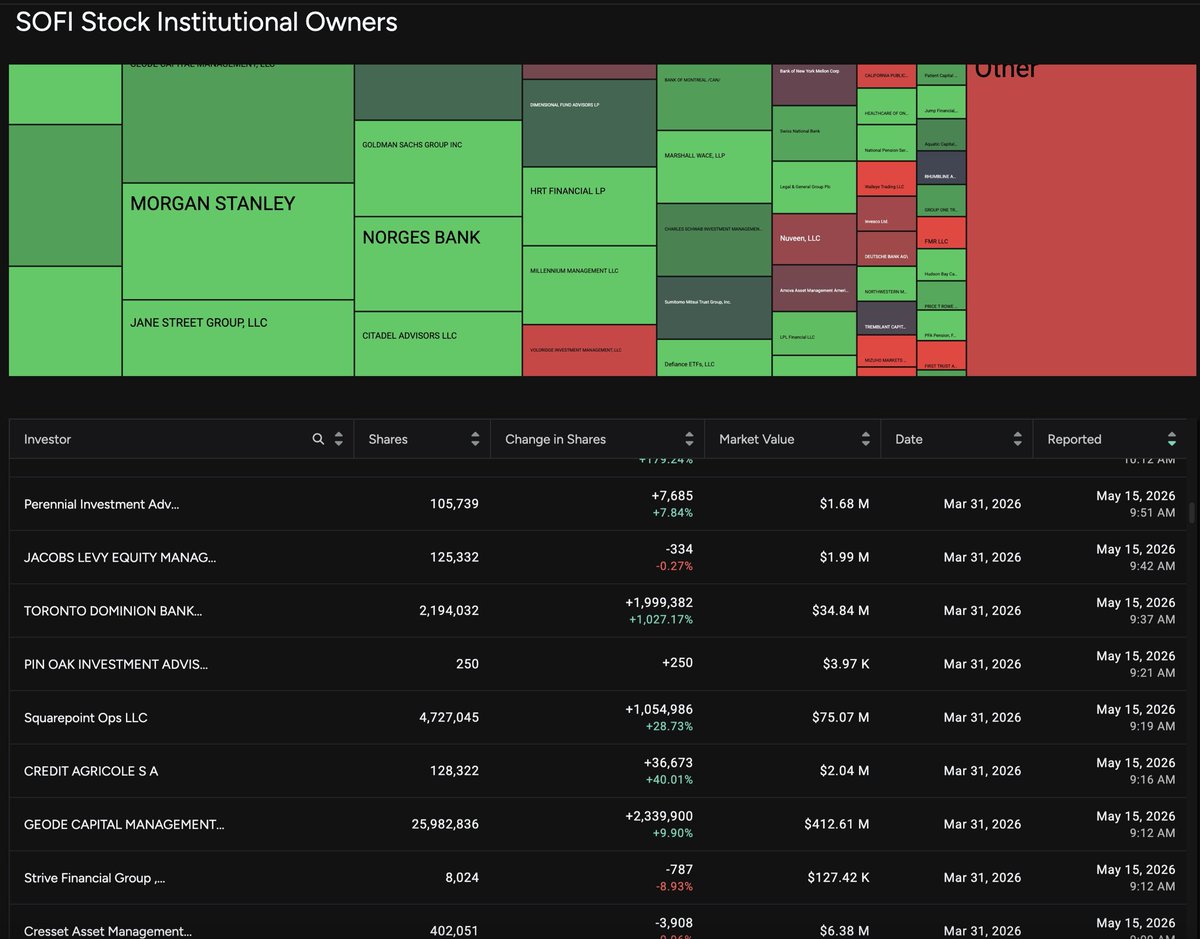Click the SOFI Stock Institutional Owners heading

coord(206,22)
